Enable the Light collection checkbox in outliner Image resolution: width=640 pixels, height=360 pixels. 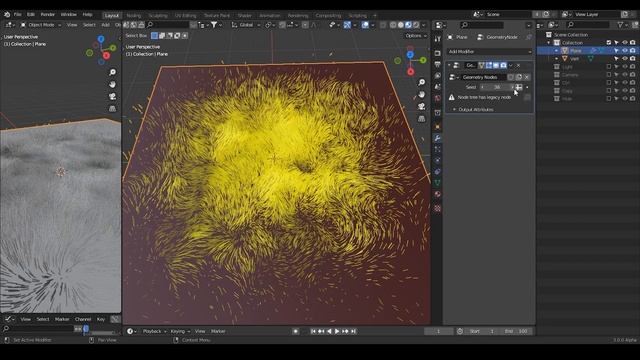point(609,67)
